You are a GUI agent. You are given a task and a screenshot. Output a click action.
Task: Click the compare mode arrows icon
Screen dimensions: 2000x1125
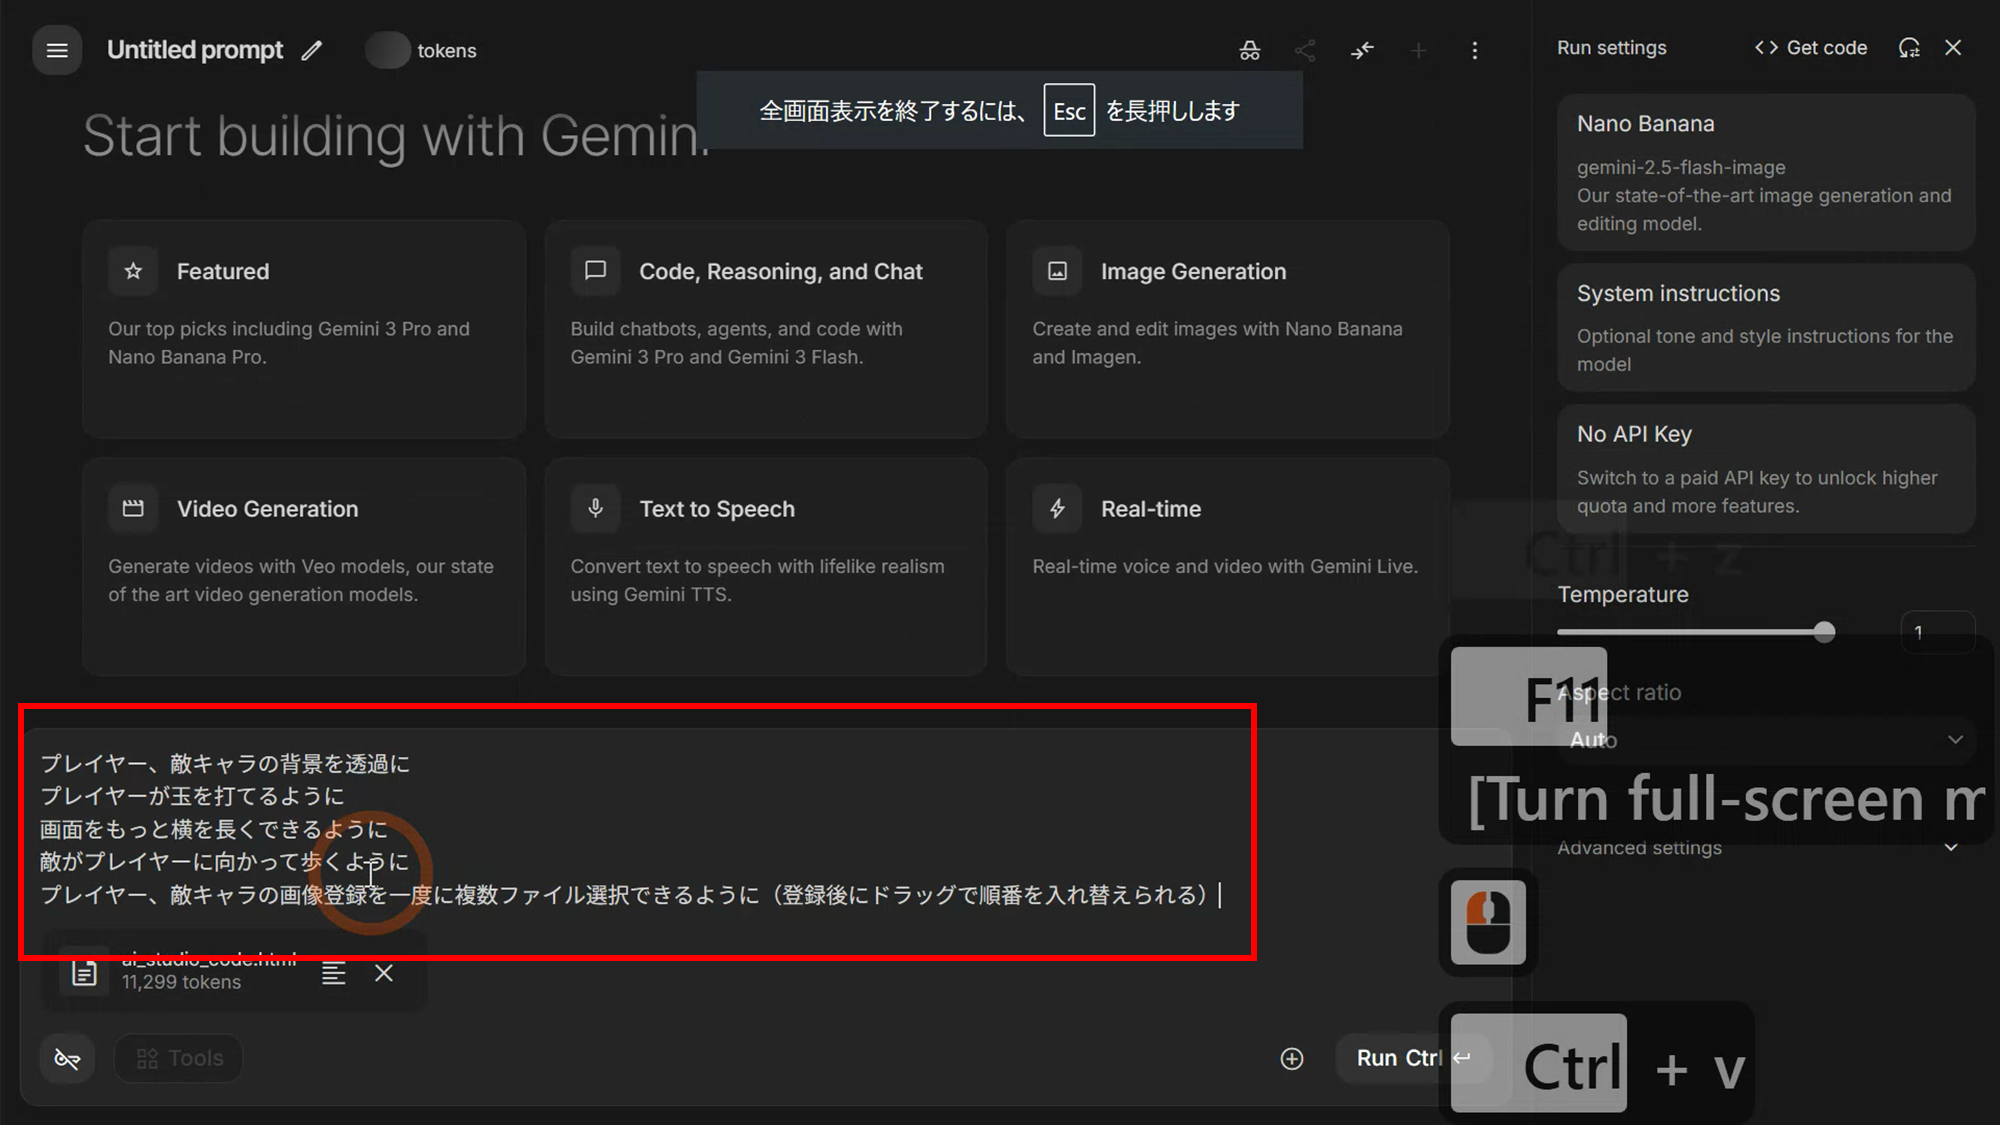point(1362,50)
